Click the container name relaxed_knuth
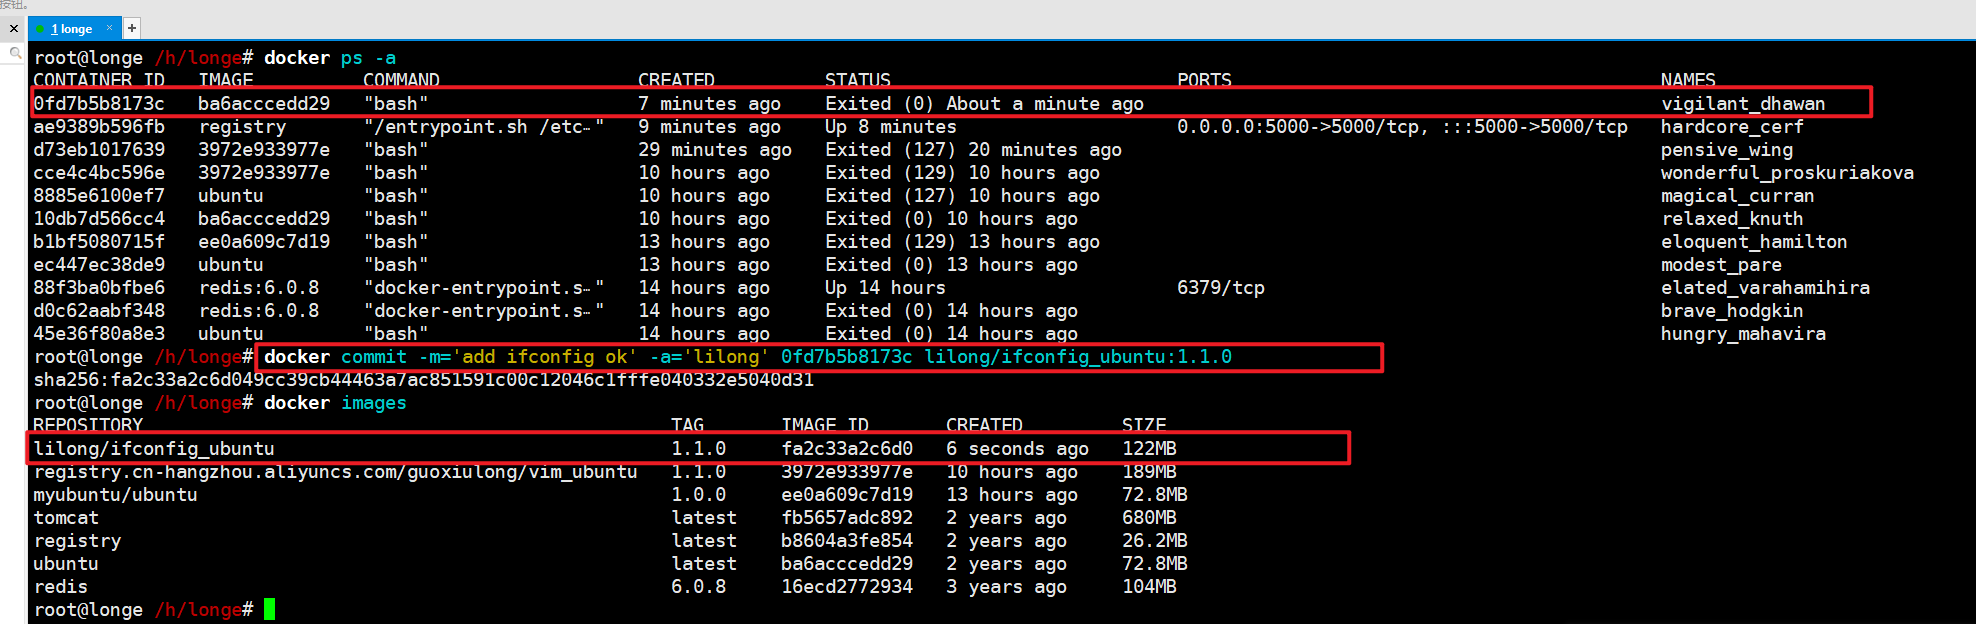Viewport: 1976px width, 624px height. coord(1732,219)
